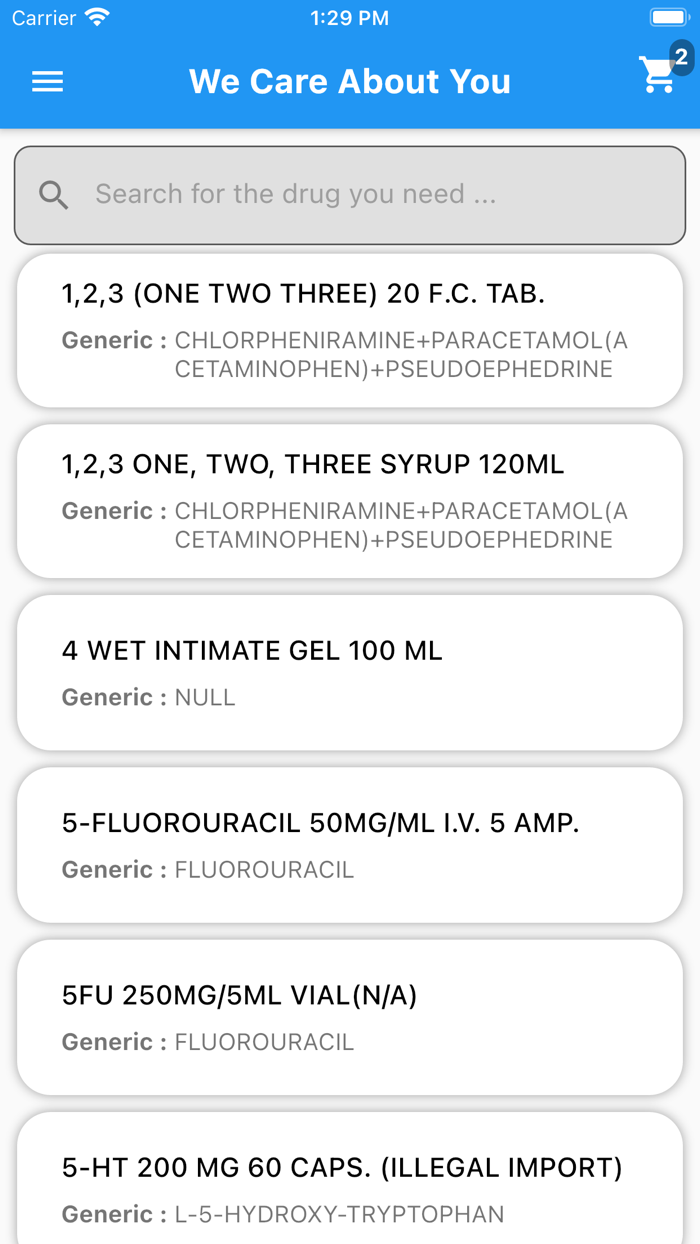
Task: Tap the 1:29 PM status bar clock
Action: [x=350, y=18]
